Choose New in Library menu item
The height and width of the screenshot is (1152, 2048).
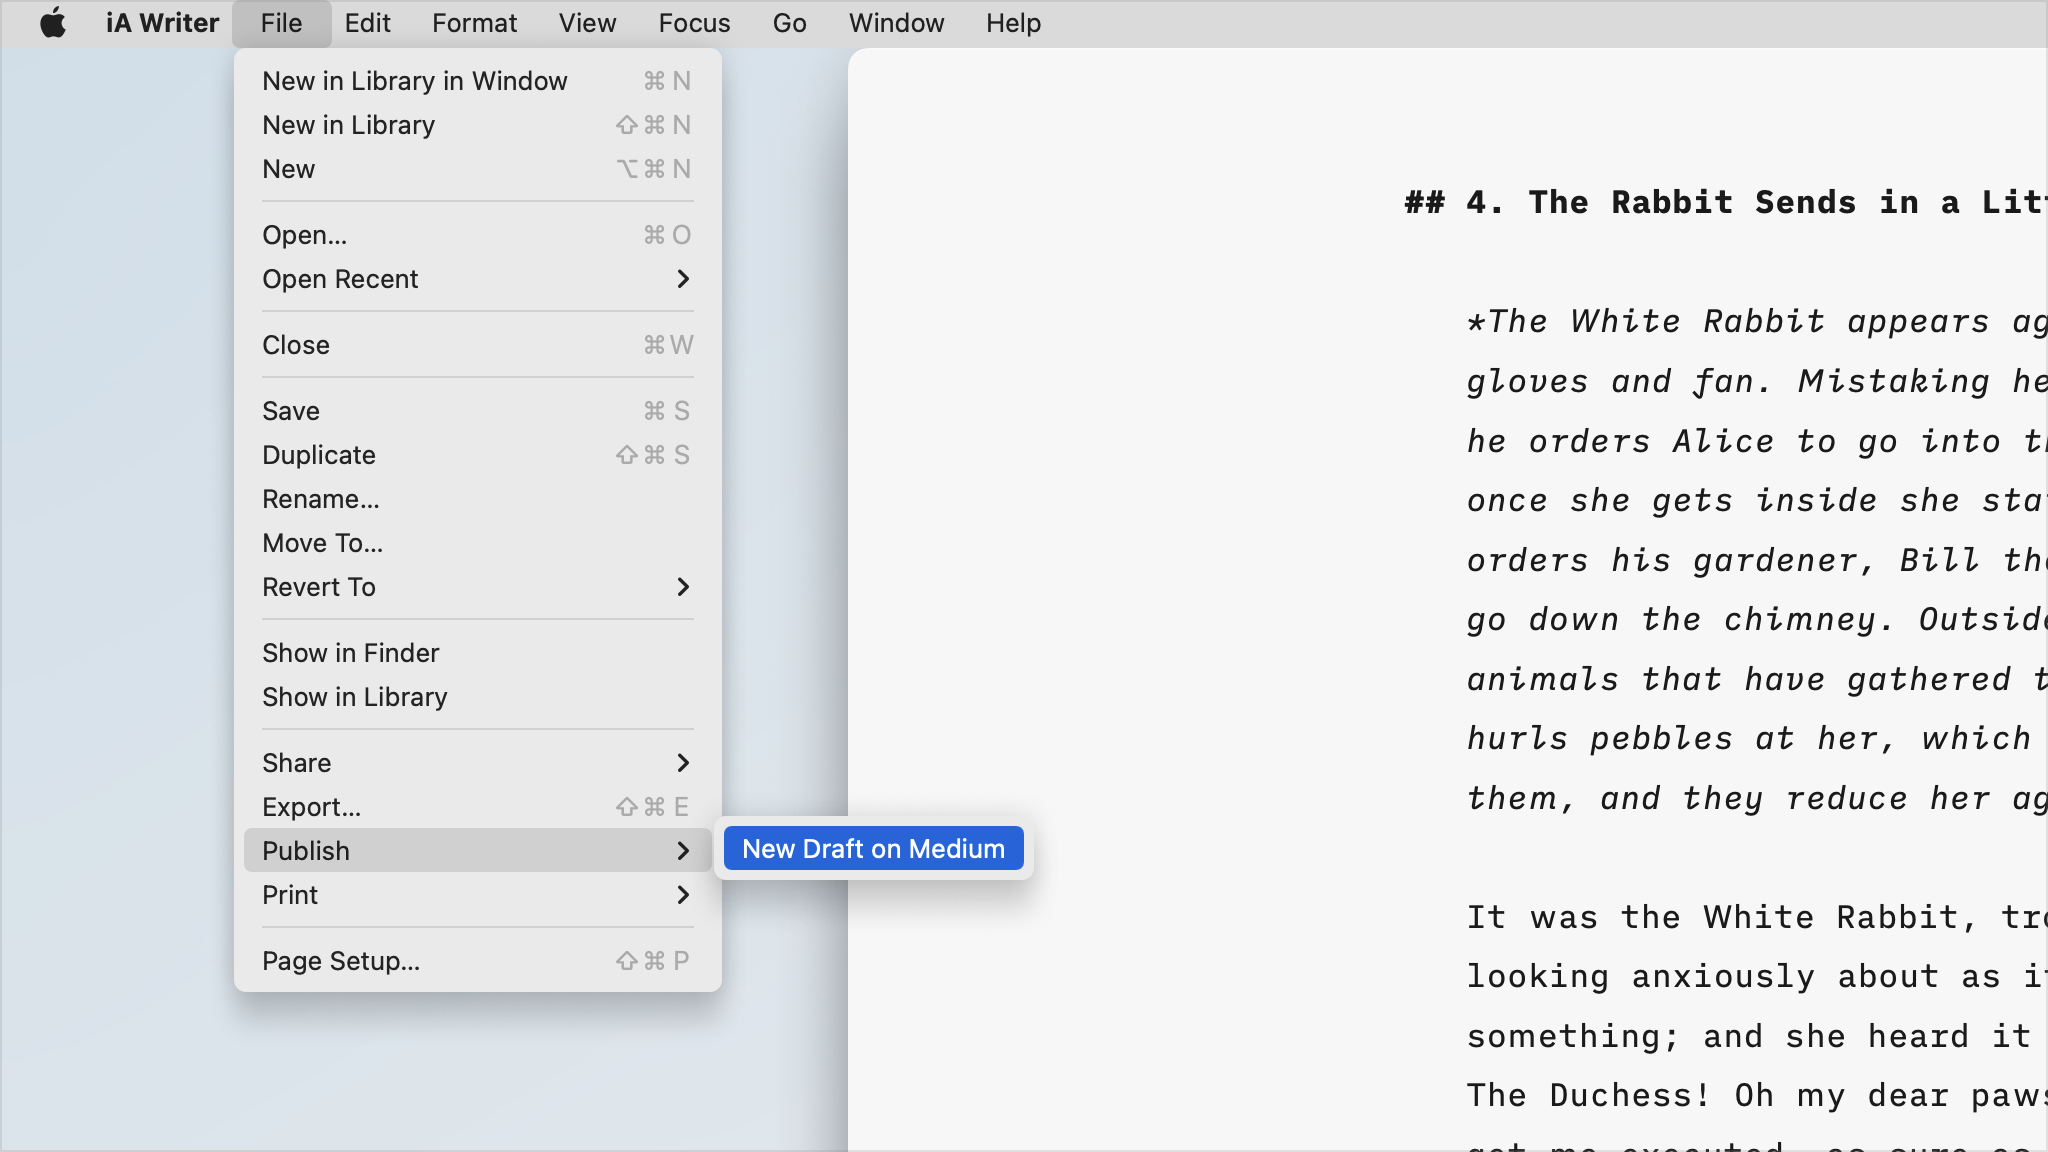[477, 125]
